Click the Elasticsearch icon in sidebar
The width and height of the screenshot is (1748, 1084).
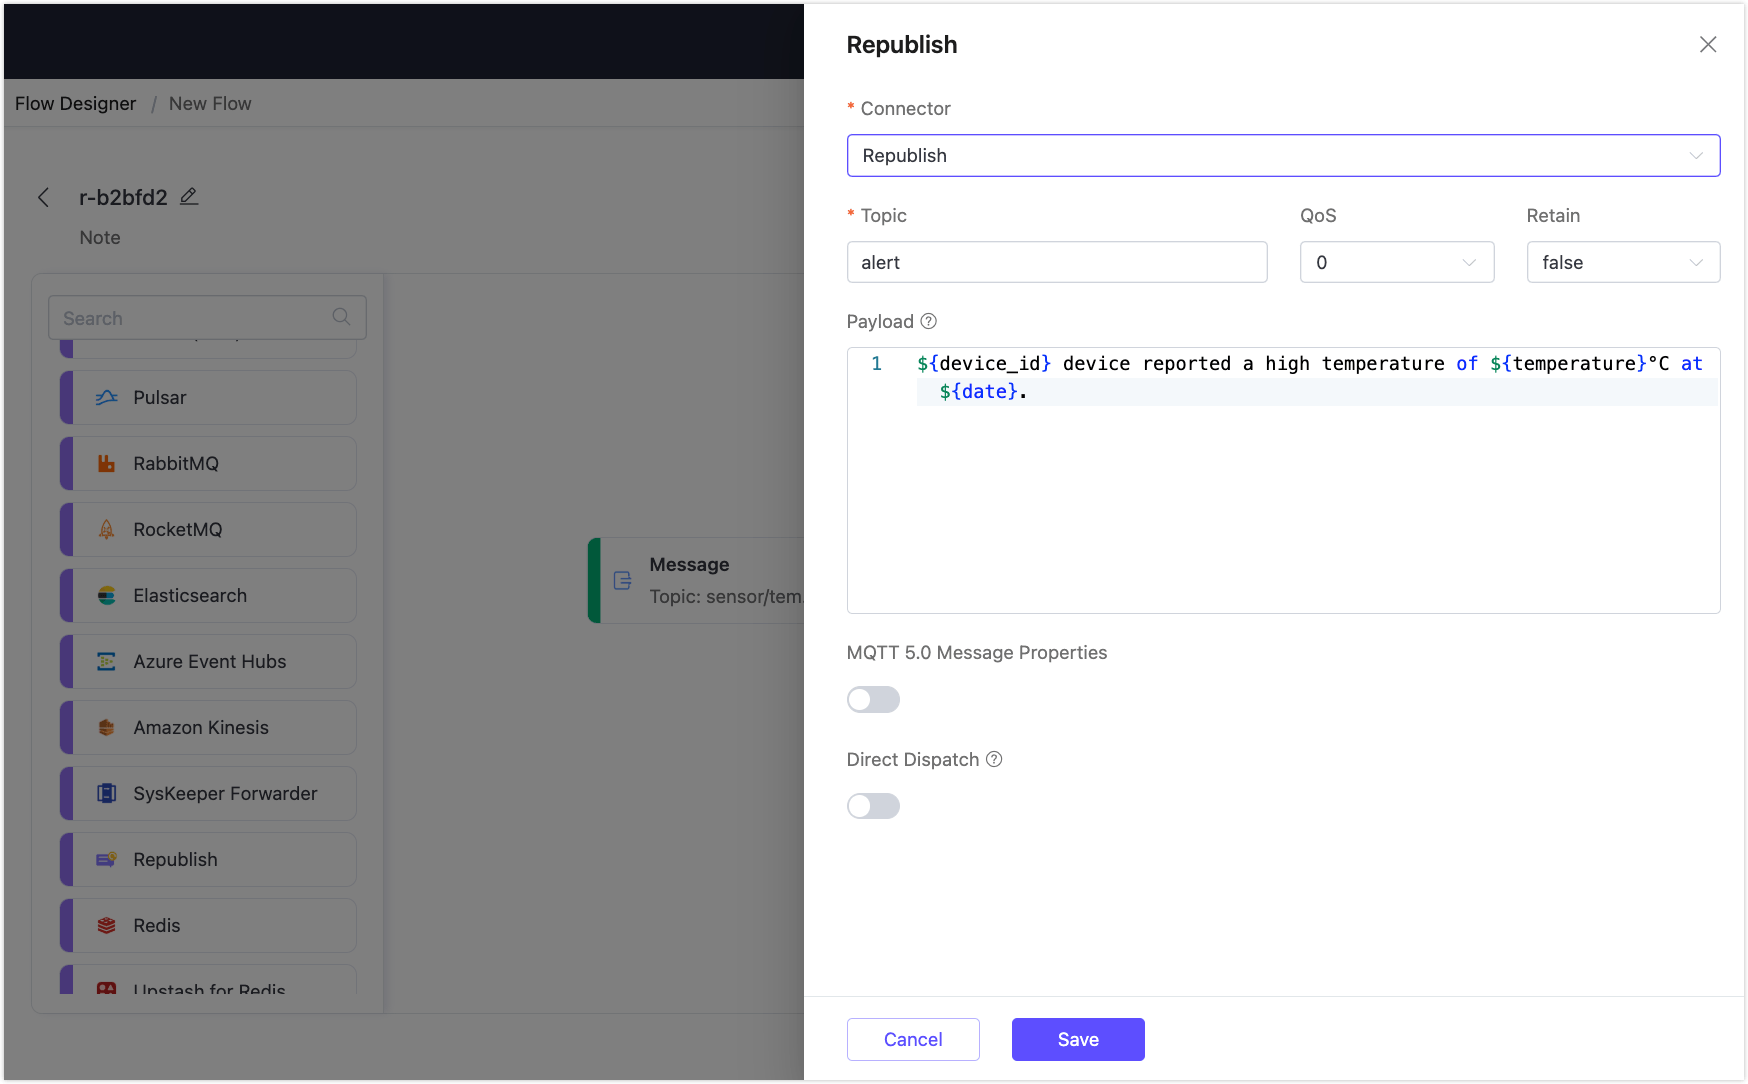tap(107, 595)
